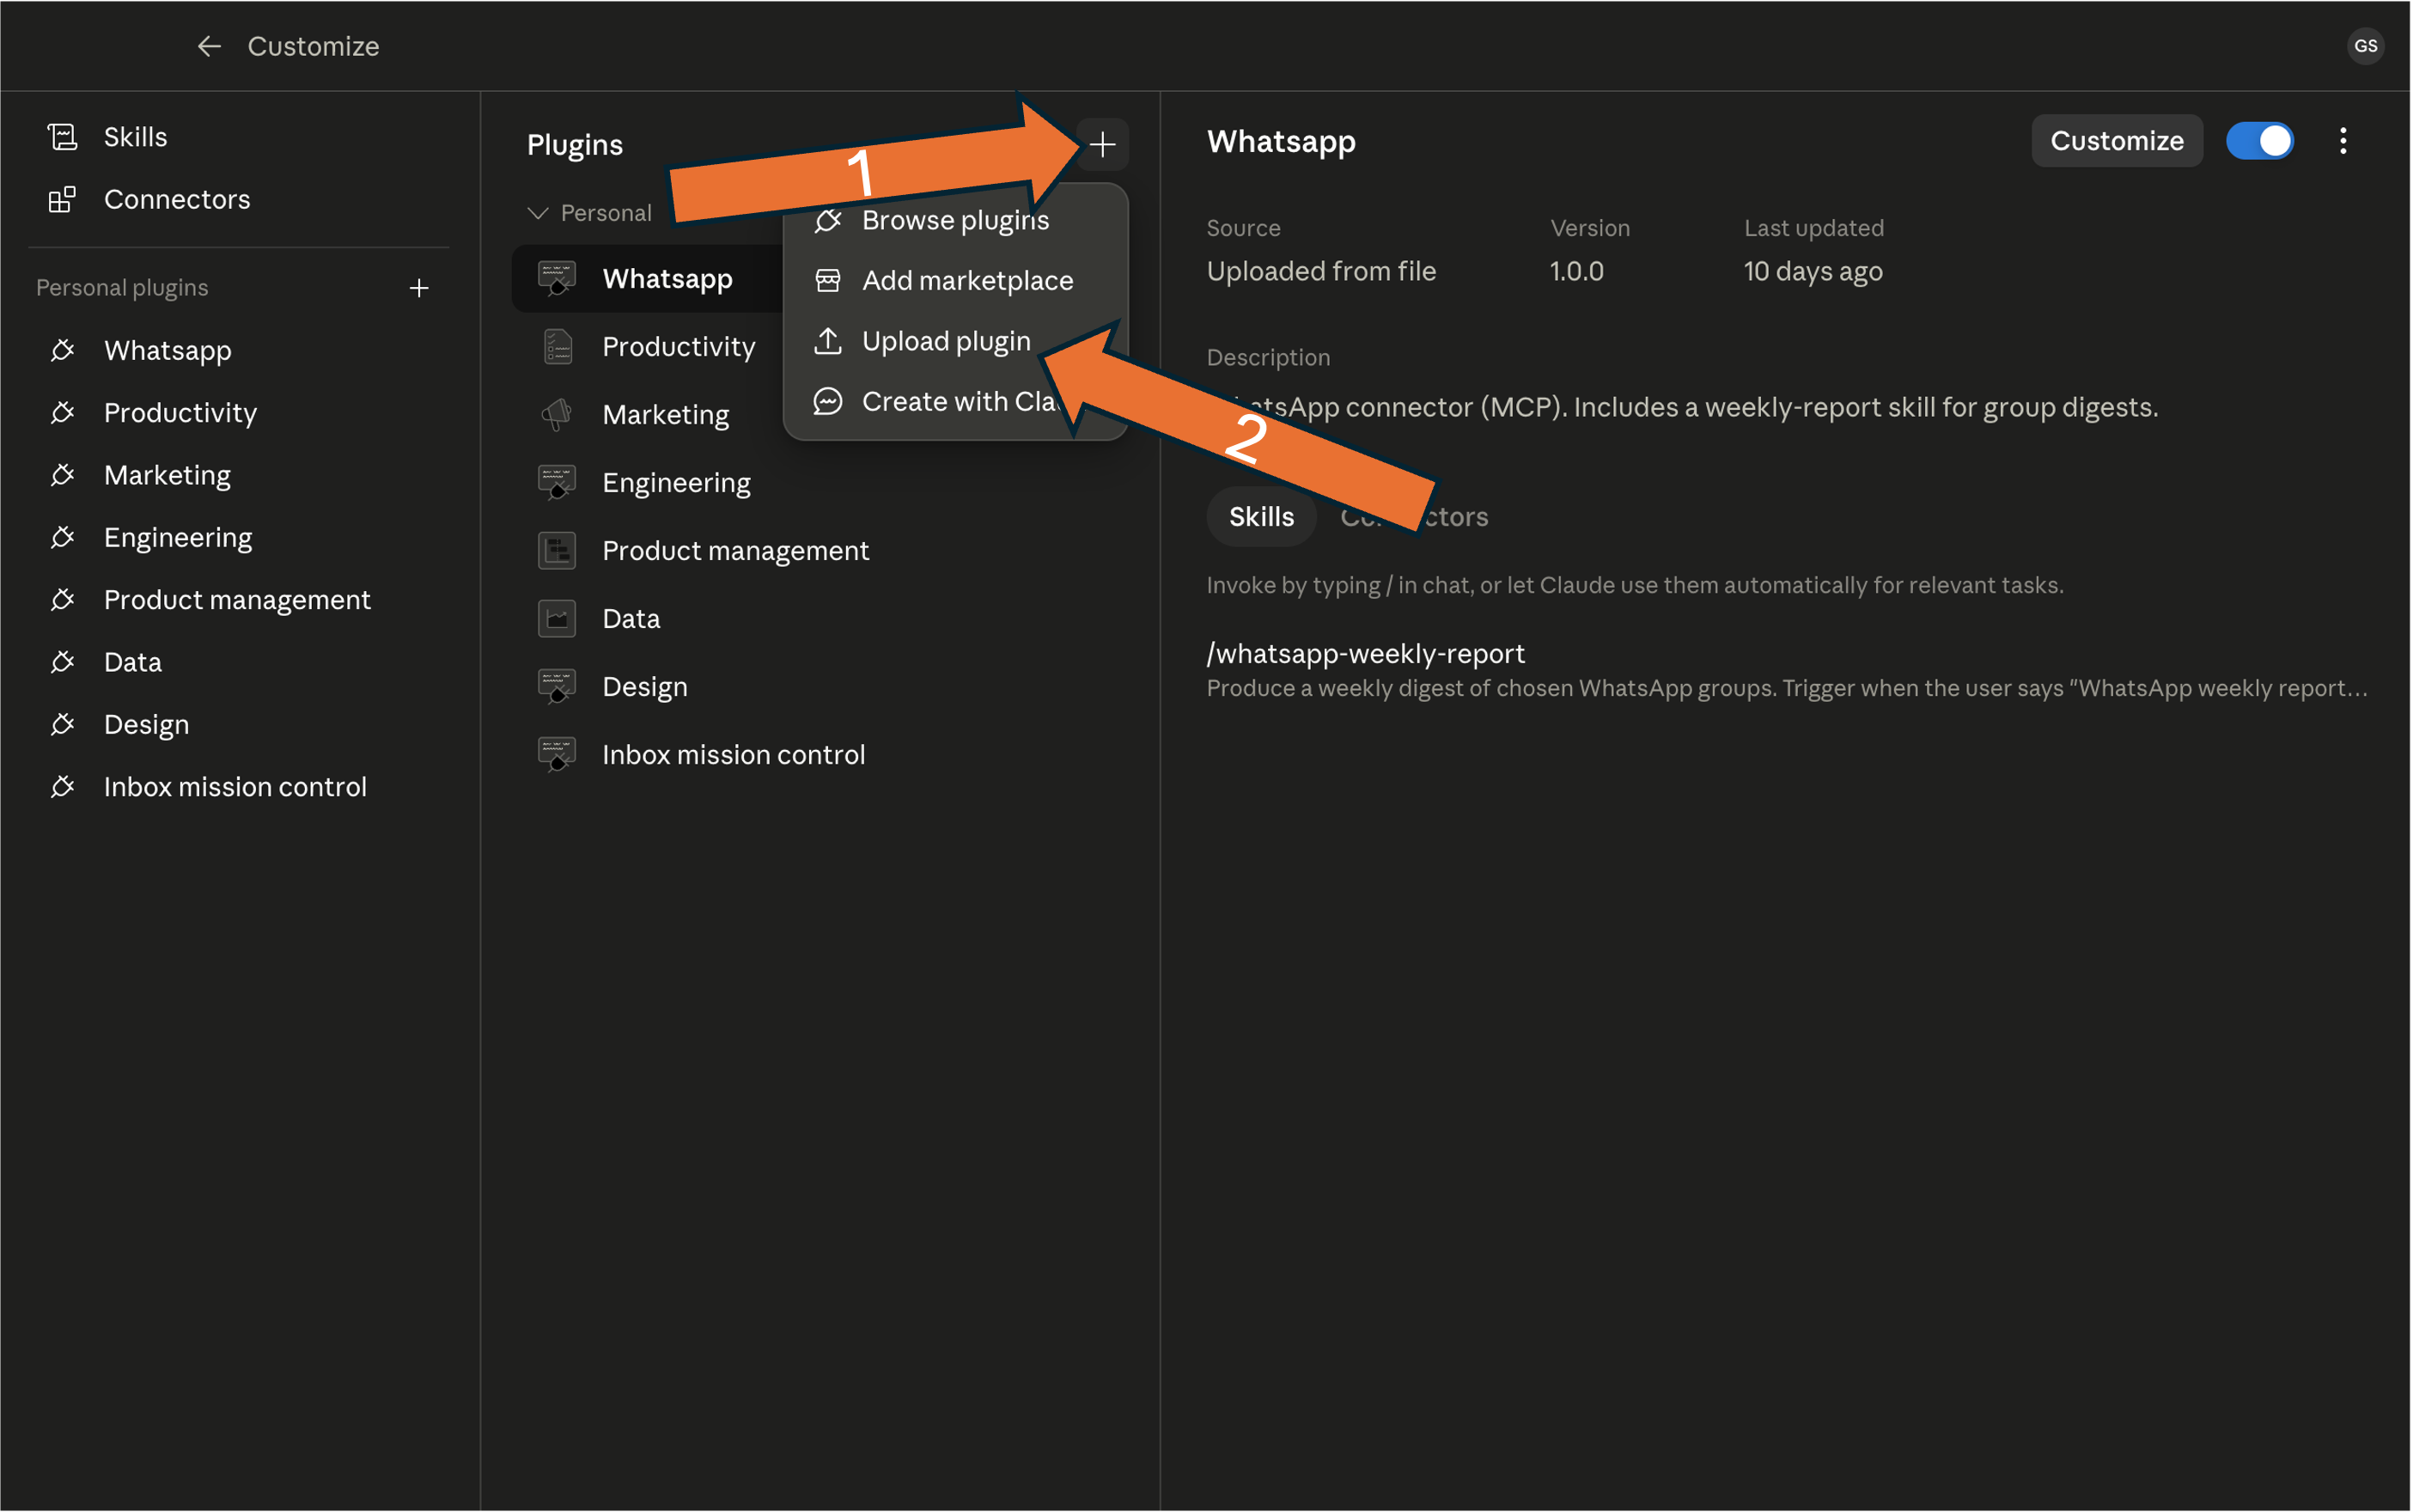
Task: Open the GS user avatar
Action: pyautogui.click(x=2364, y=46)
